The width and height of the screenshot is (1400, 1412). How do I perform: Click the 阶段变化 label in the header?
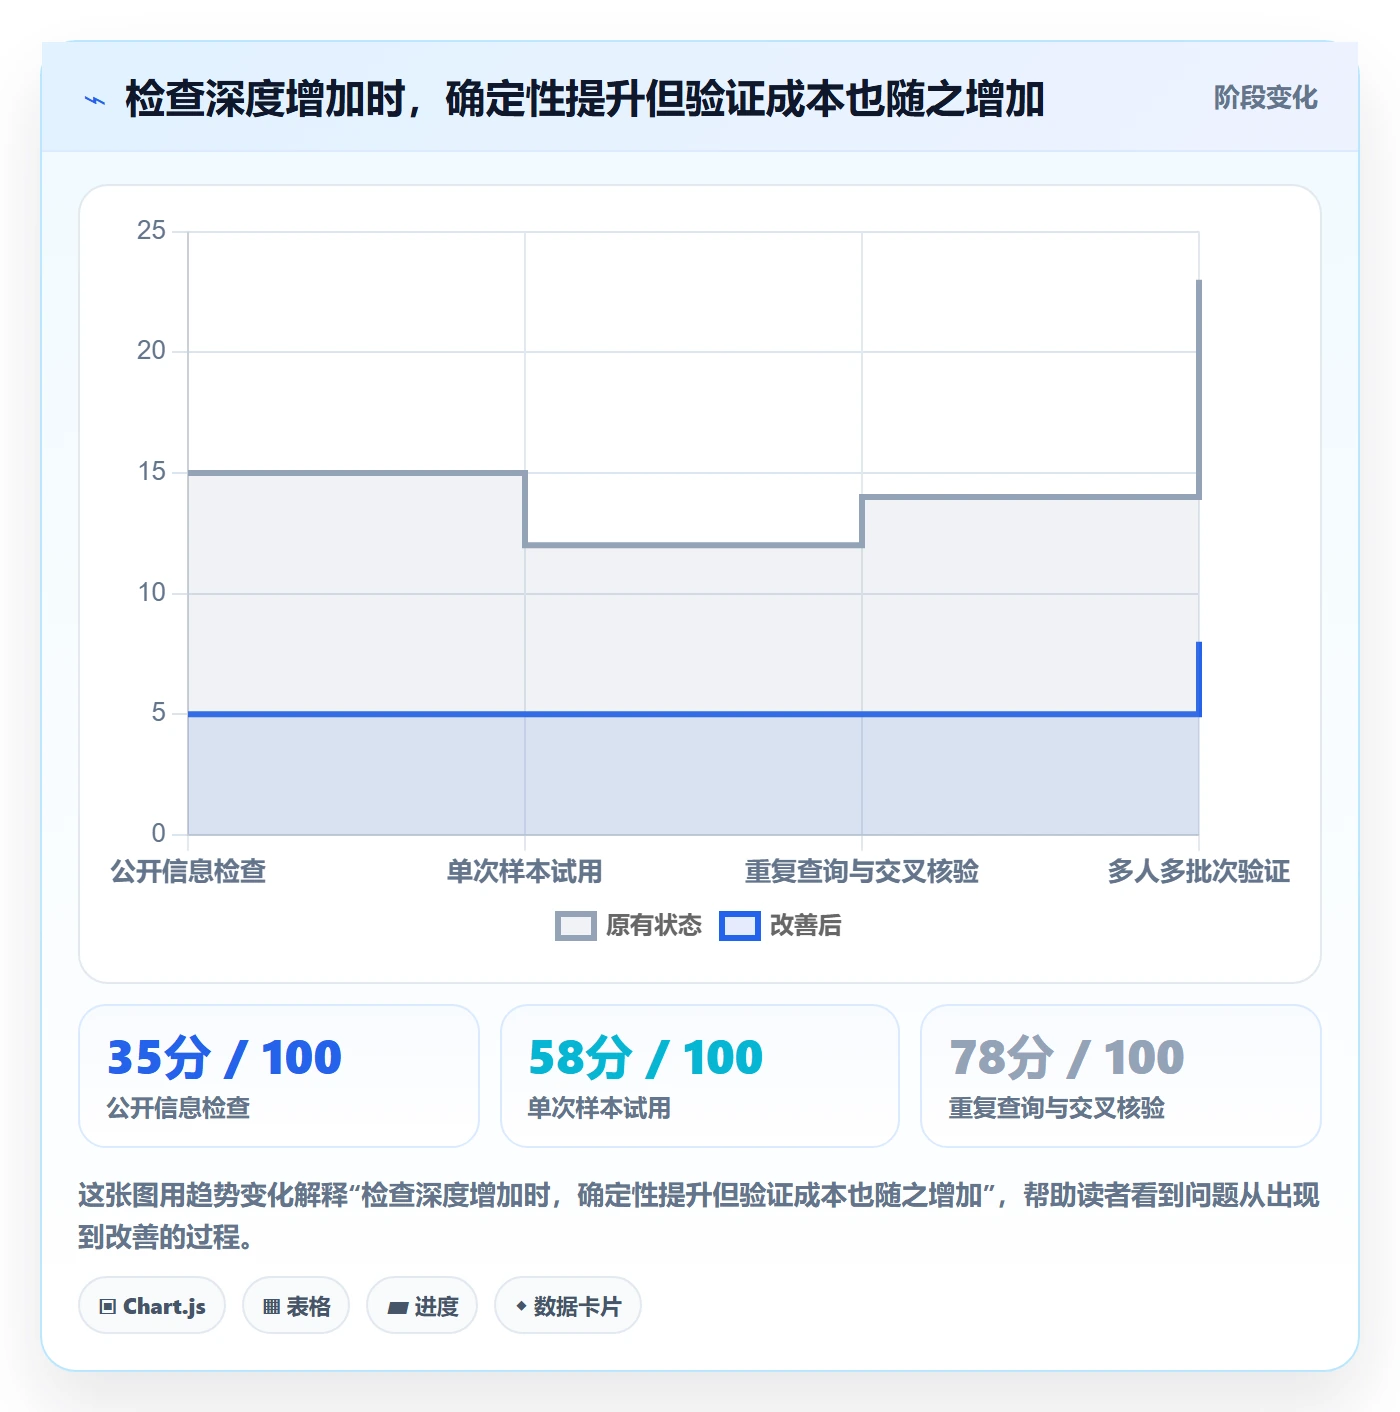pos(1265,98)
